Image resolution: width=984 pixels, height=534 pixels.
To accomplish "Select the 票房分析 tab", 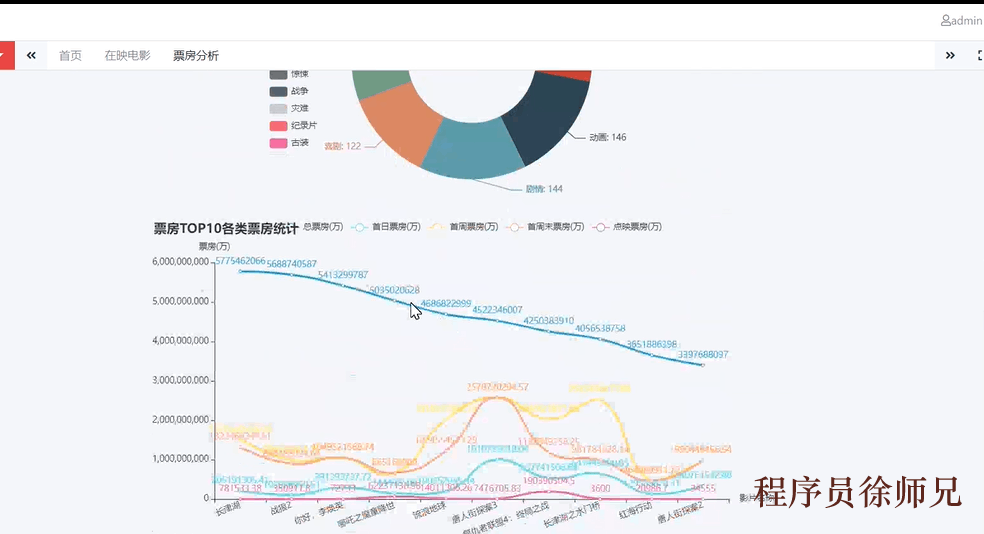I will (x=196, y=55).
